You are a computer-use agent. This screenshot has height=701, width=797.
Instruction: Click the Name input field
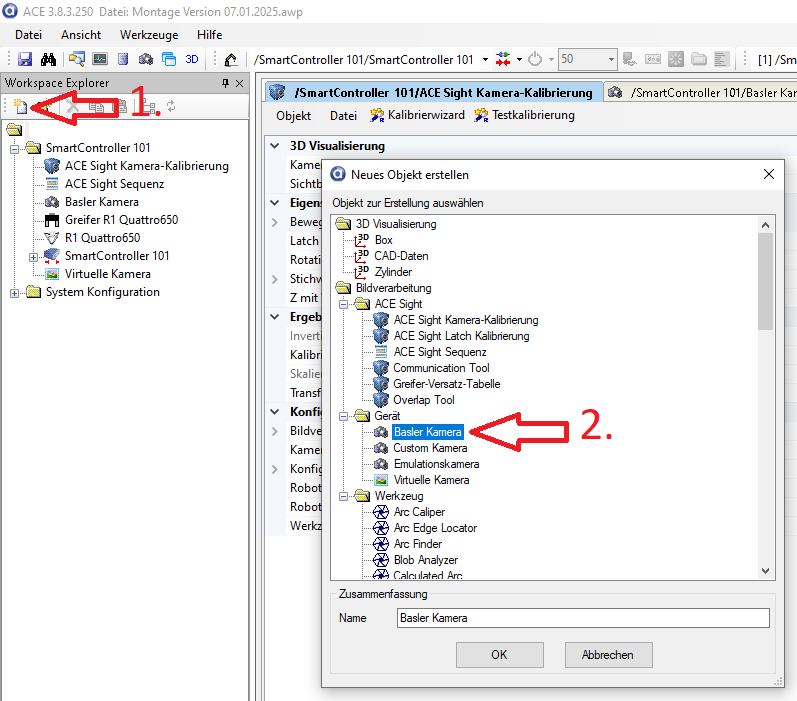[582, 618]
